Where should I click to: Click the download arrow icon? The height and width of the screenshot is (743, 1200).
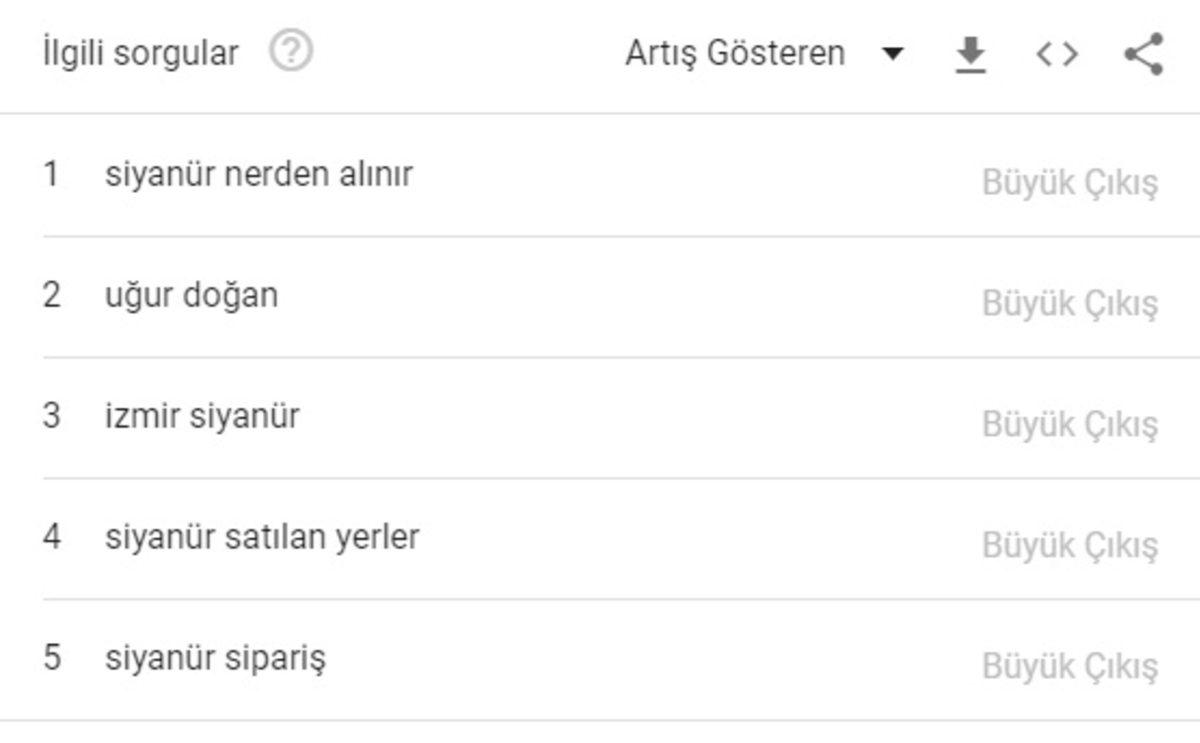click(x=969, y=54)
